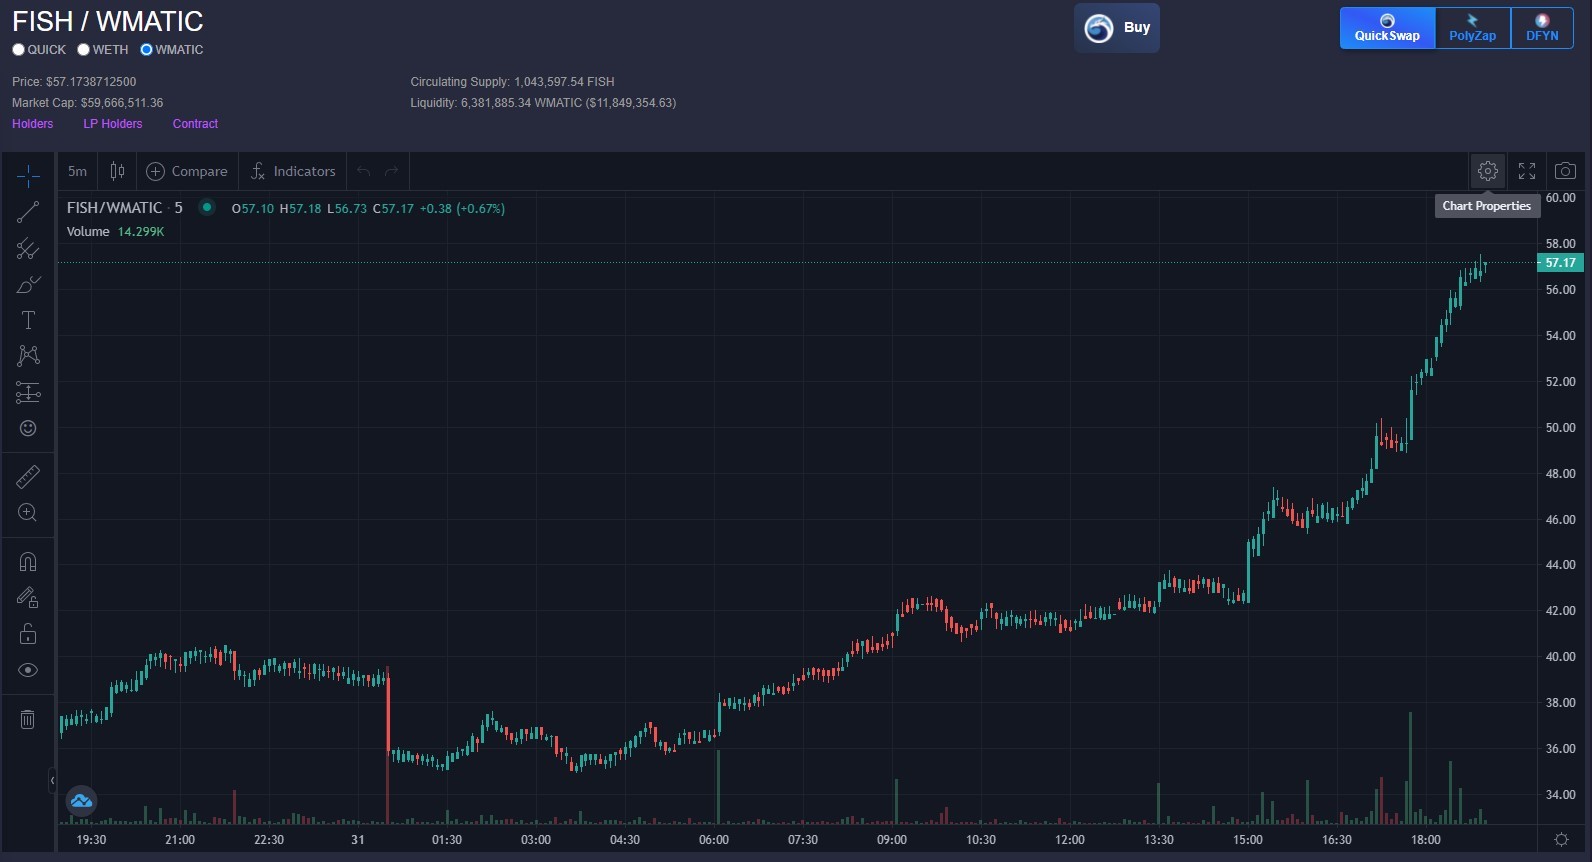The width and height of the screenshot is (1592, 862).
Task: Click the Buy button
Action: pos(1117,28)
